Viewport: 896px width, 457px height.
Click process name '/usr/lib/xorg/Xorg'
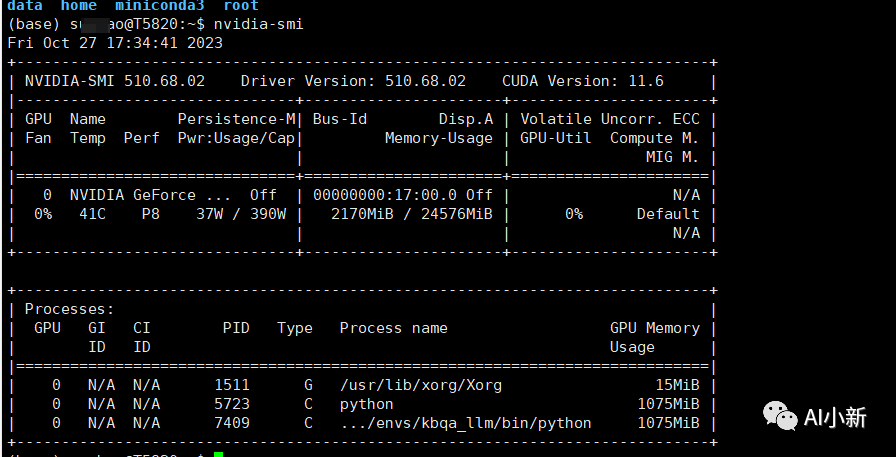pyautogui.click(x=421, y=385)
